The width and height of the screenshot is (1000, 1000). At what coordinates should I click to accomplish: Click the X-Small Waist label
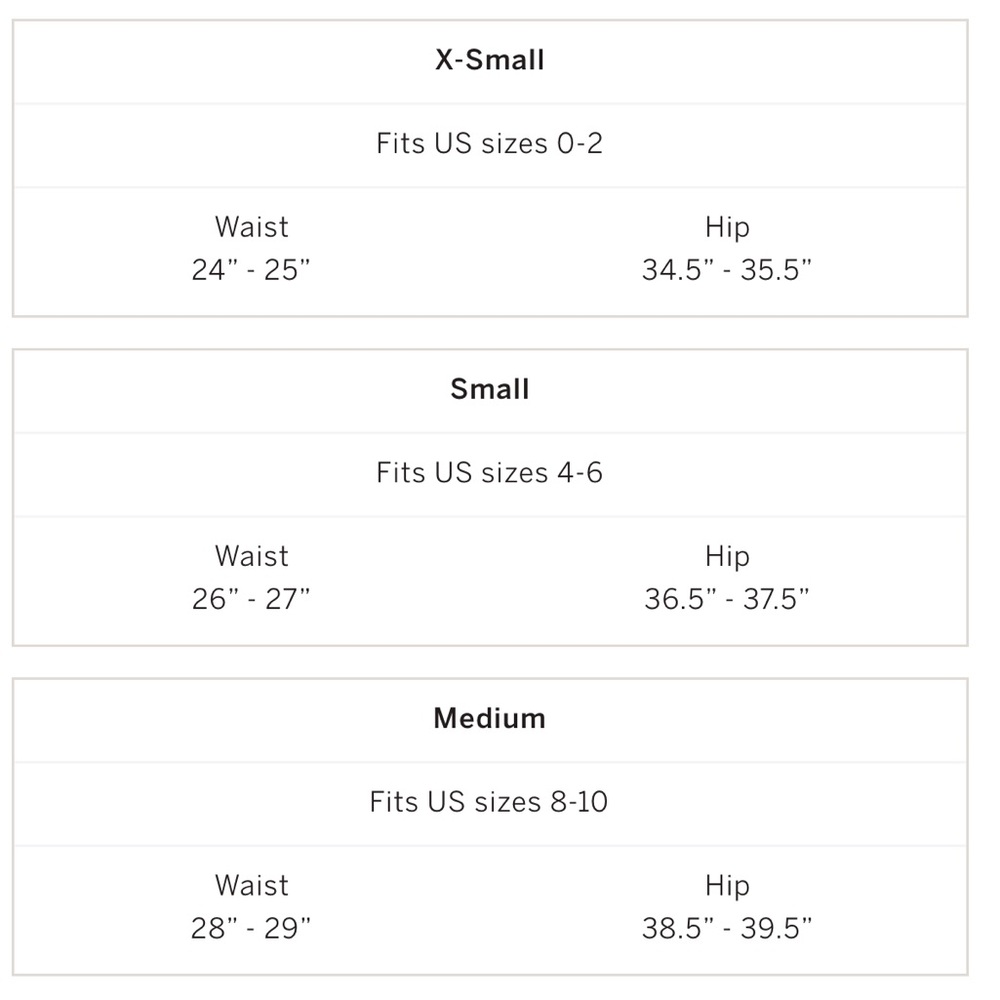[x=252, y=227]
